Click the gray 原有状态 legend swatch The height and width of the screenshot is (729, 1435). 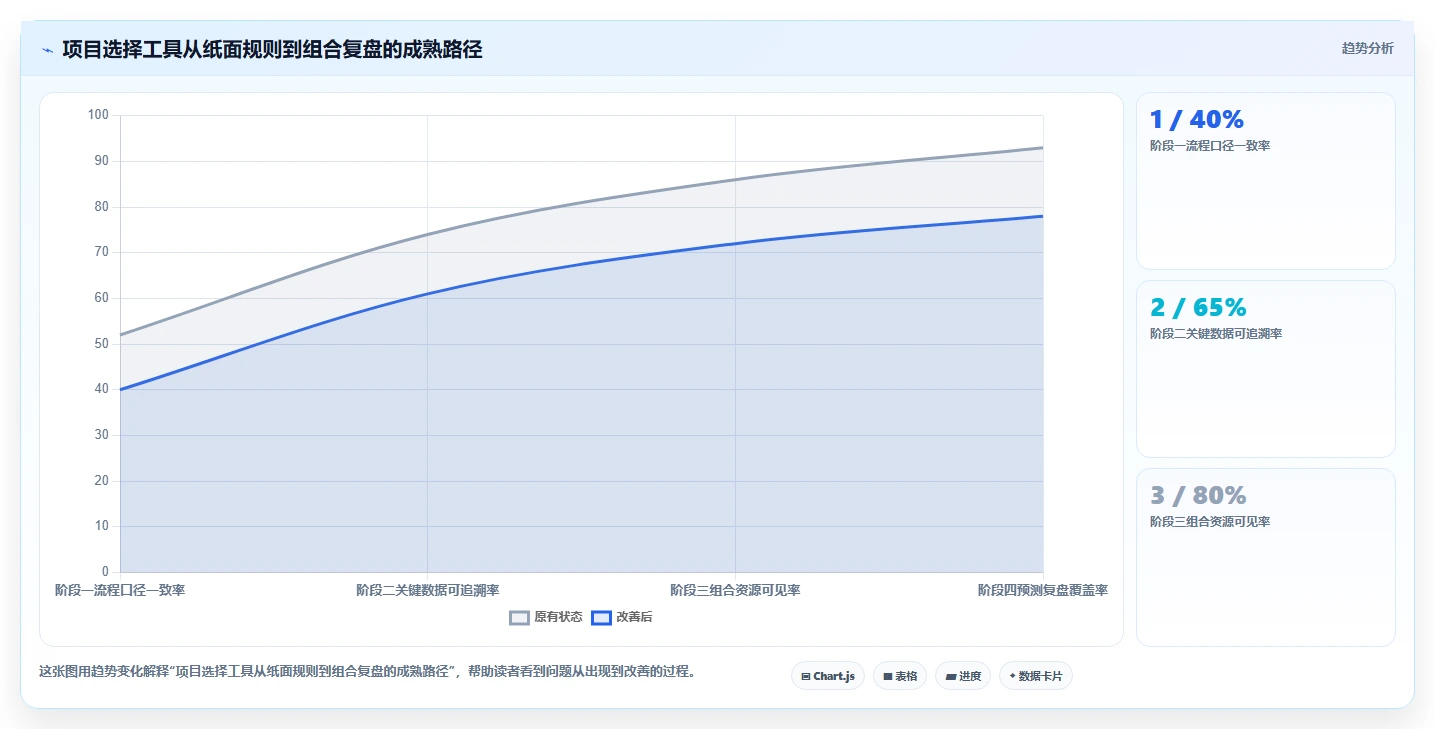point(519,617)
